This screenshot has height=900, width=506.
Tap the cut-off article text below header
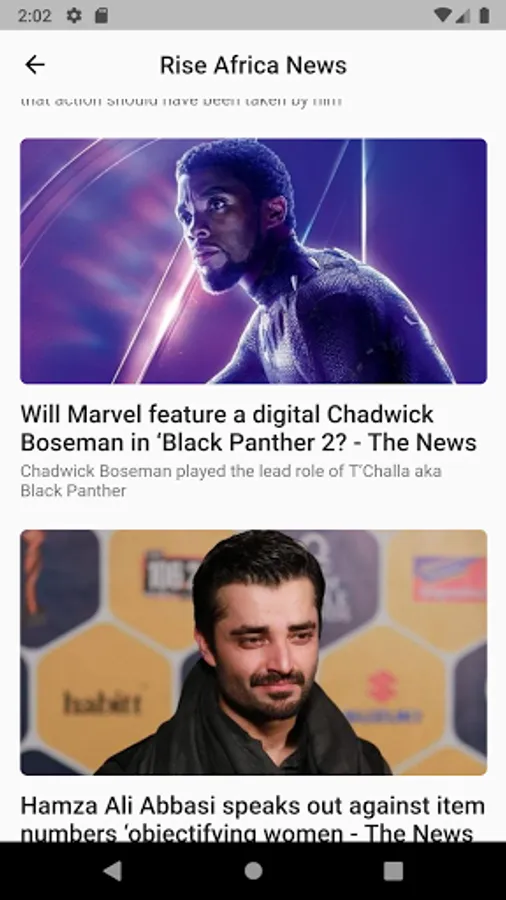[181, 101]
